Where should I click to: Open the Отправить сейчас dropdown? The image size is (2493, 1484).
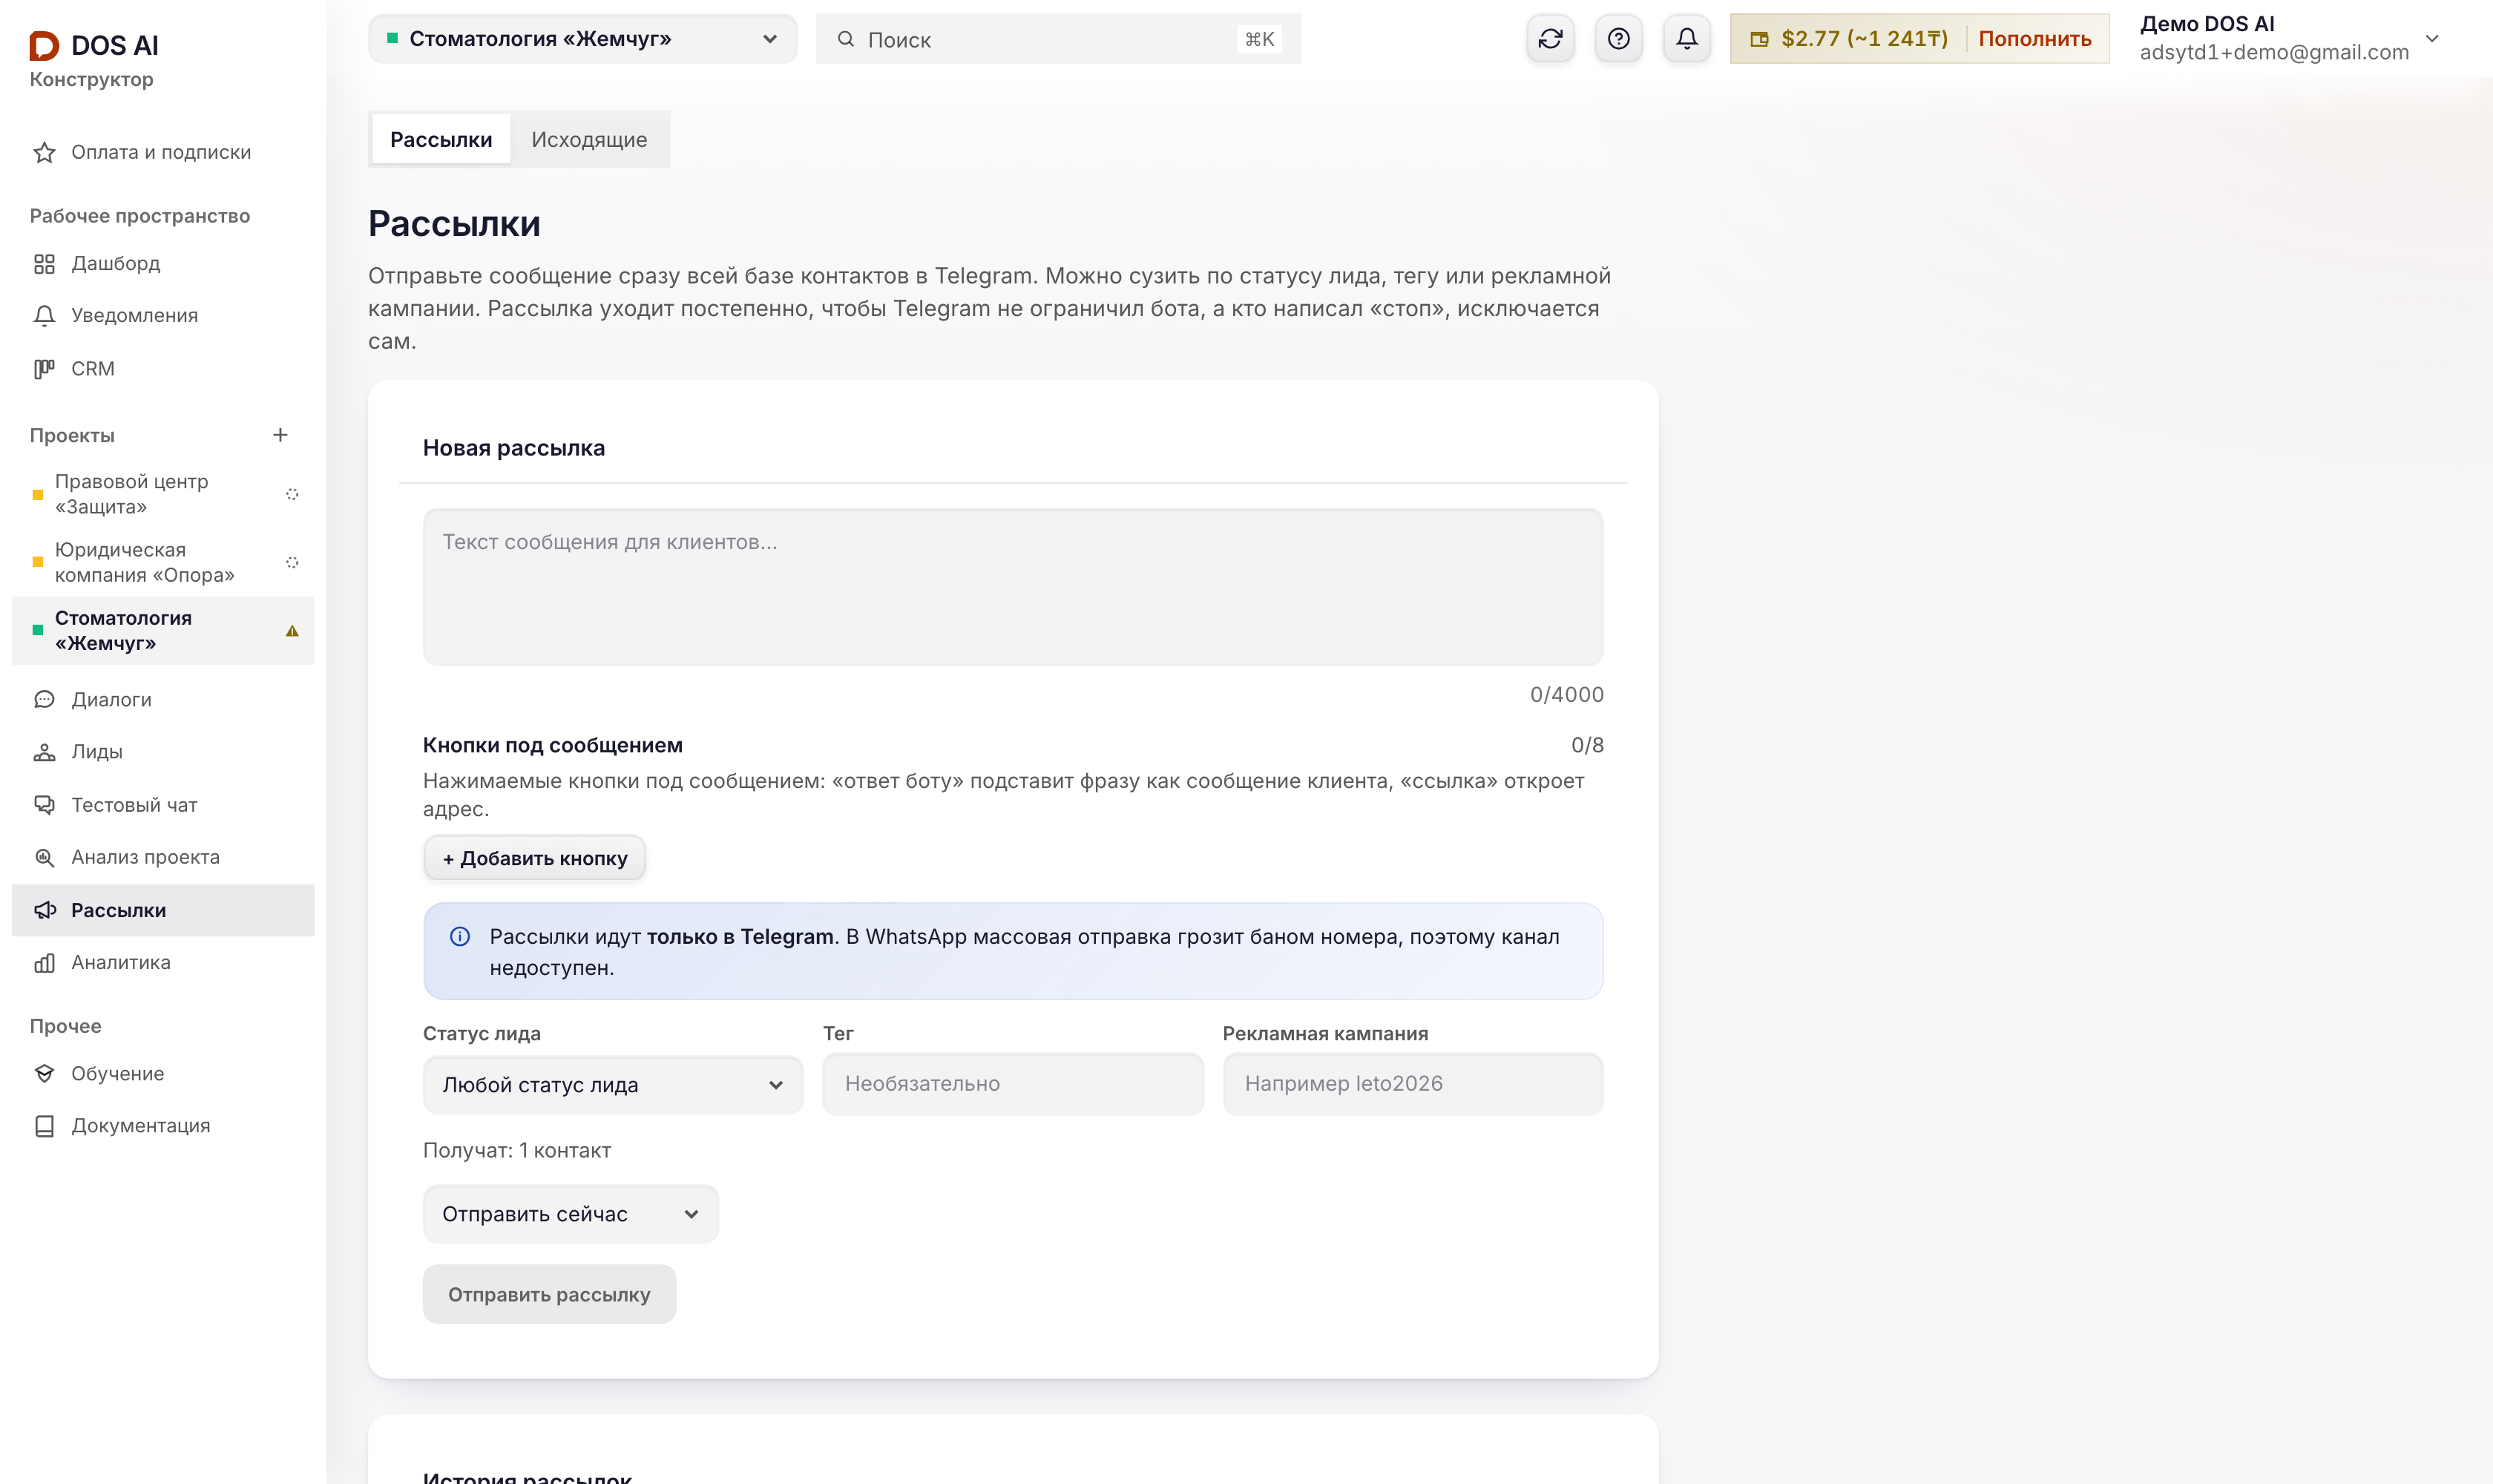[570, 1214]
